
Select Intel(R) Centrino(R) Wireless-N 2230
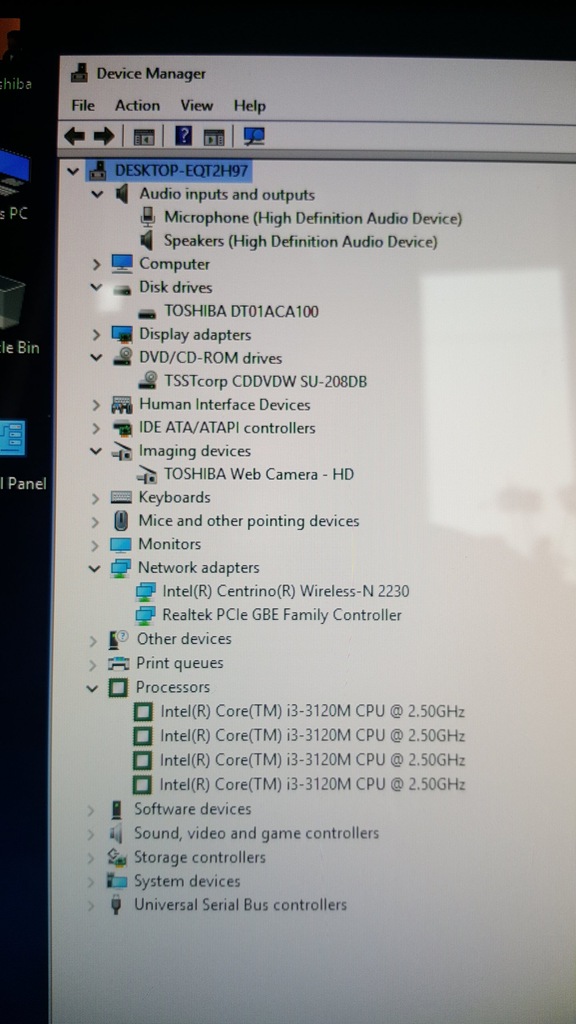click(286, 592)
